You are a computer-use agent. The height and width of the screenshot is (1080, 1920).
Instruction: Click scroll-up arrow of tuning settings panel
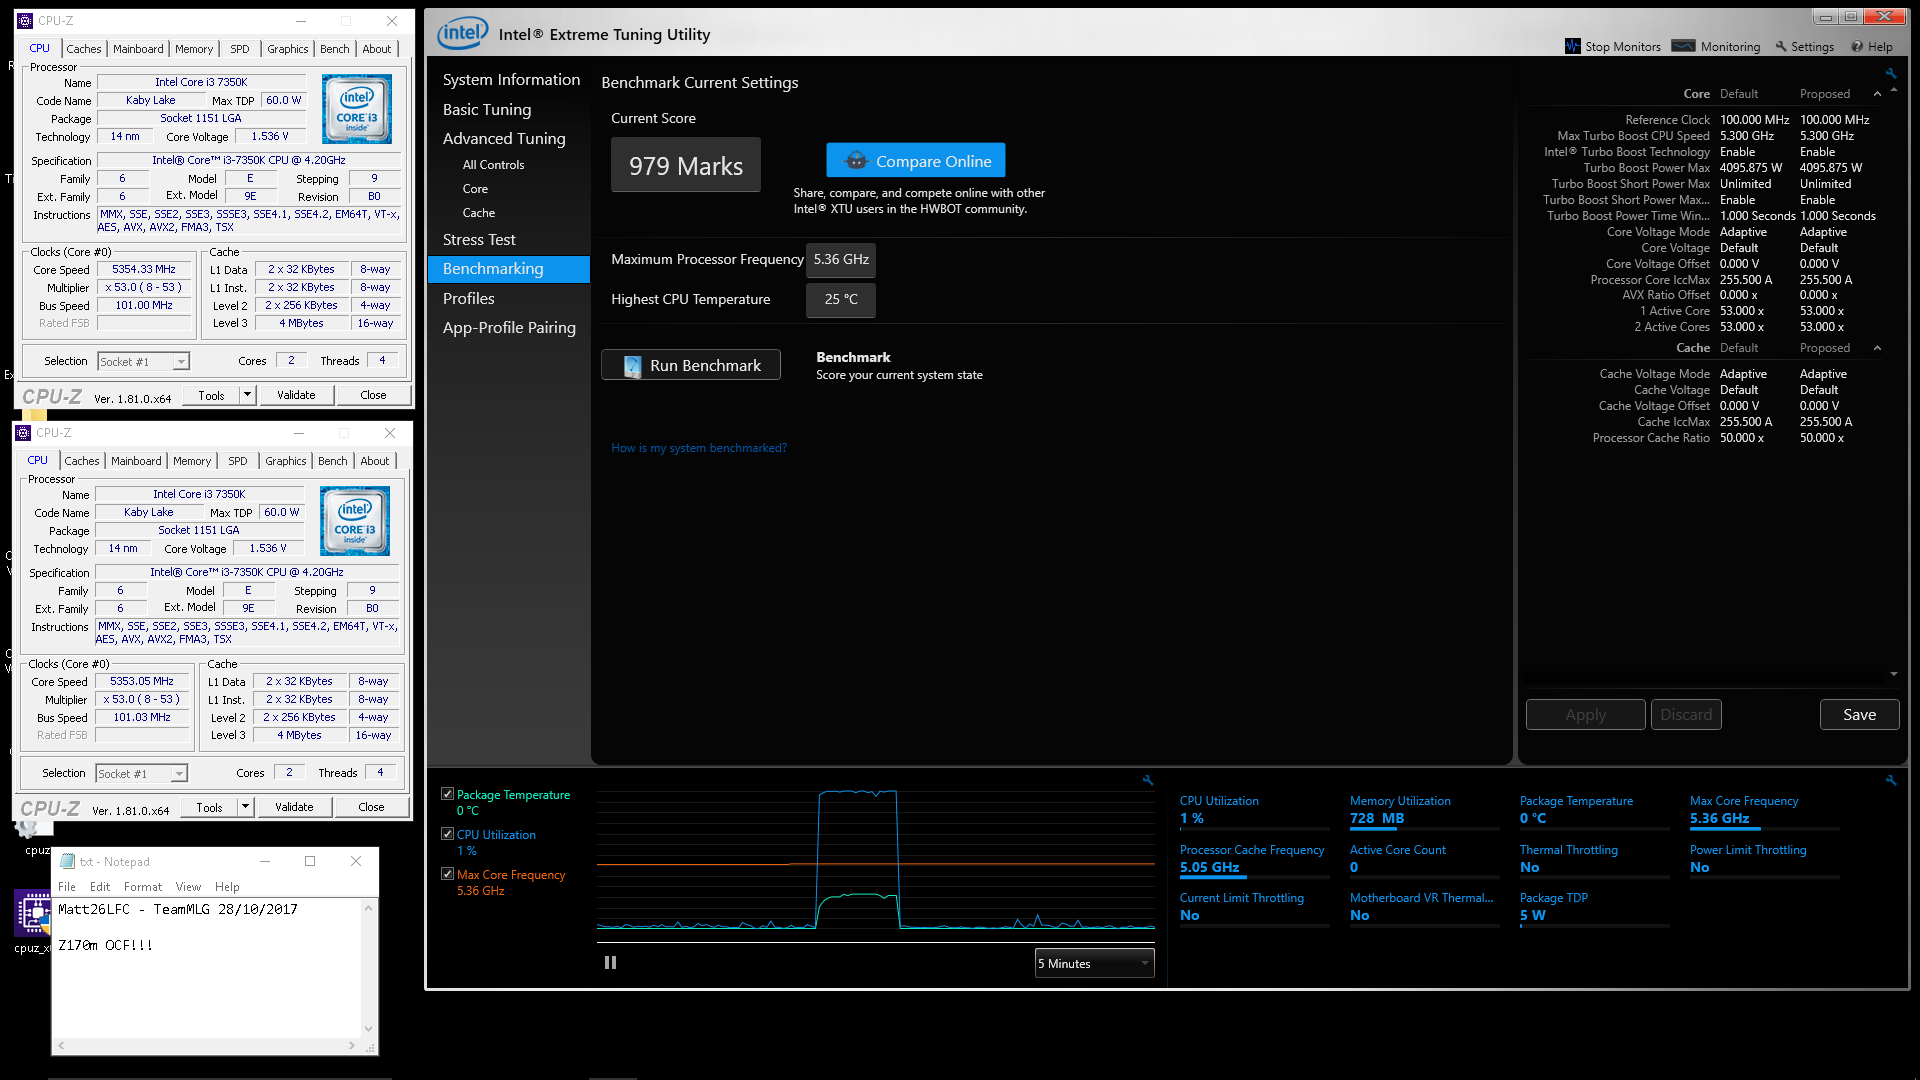(1894, 90)
